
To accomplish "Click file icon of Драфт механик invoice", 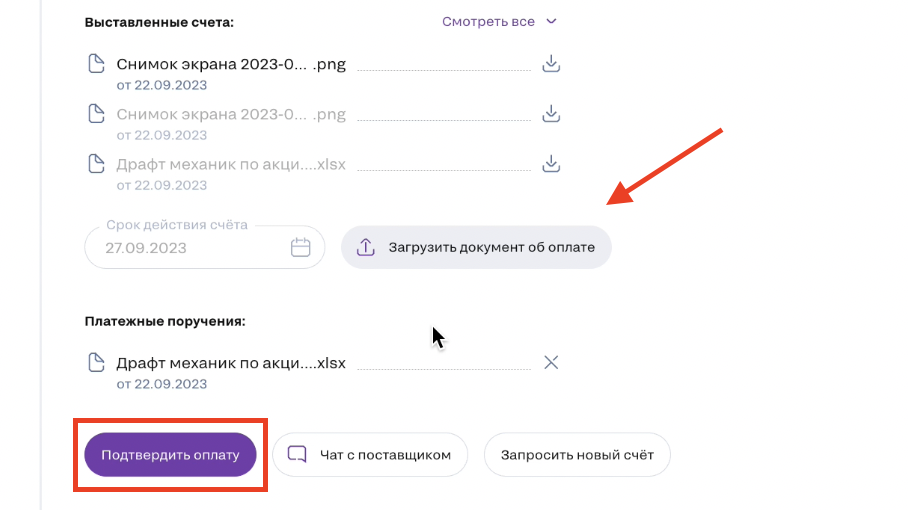I will (x=96, y=164).
